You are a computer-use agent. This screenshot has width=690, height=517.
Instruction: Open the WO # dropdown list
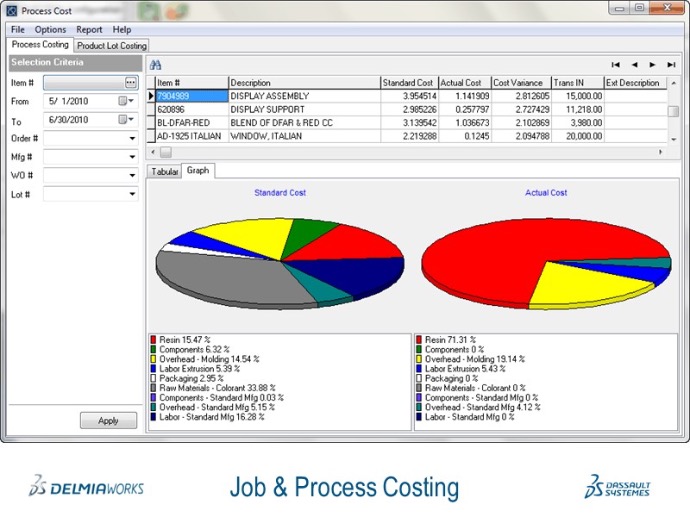(x=131, y=176)
